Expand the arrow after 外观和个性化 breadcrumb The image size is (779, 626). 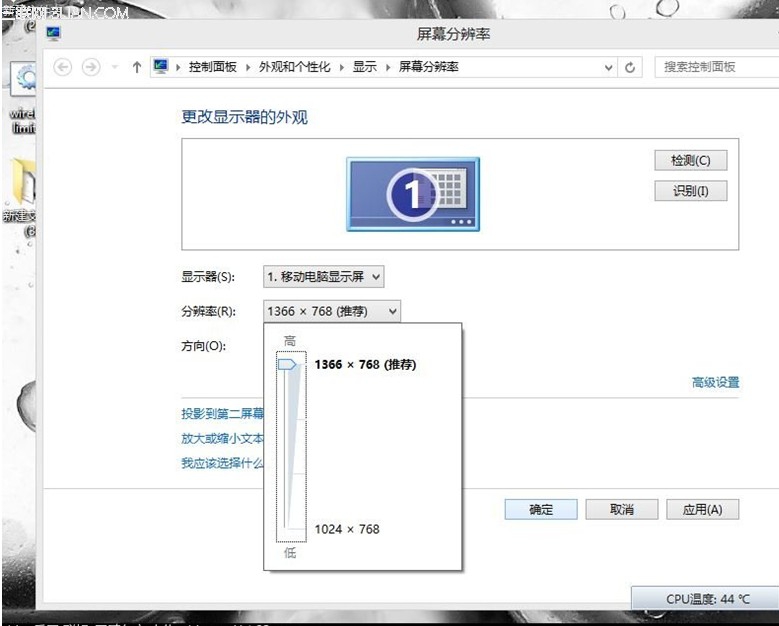342,68
